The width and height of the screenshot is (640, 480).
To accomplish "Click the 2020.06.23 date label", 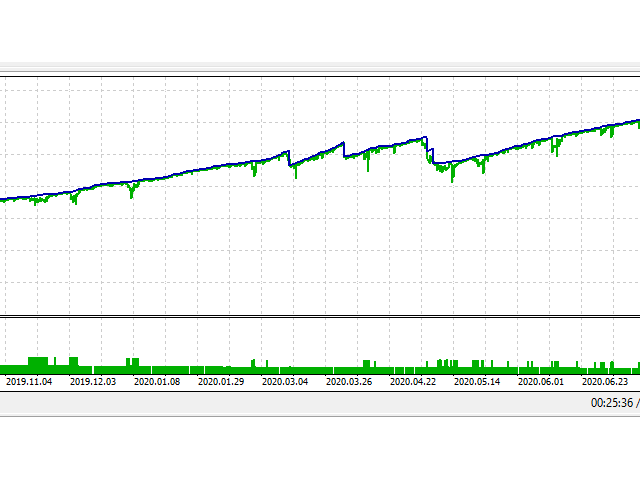I will pyautogui.click(x=605, y=382).
